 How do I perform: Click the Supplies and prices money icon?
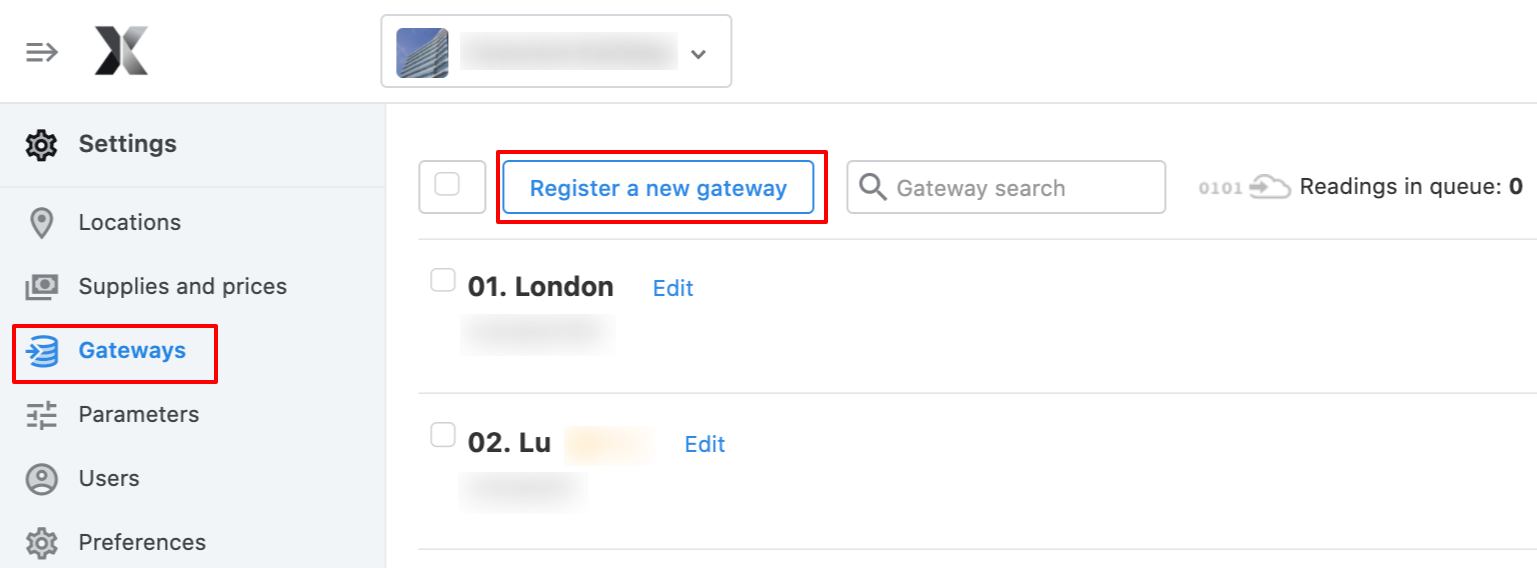pos(41,287)
